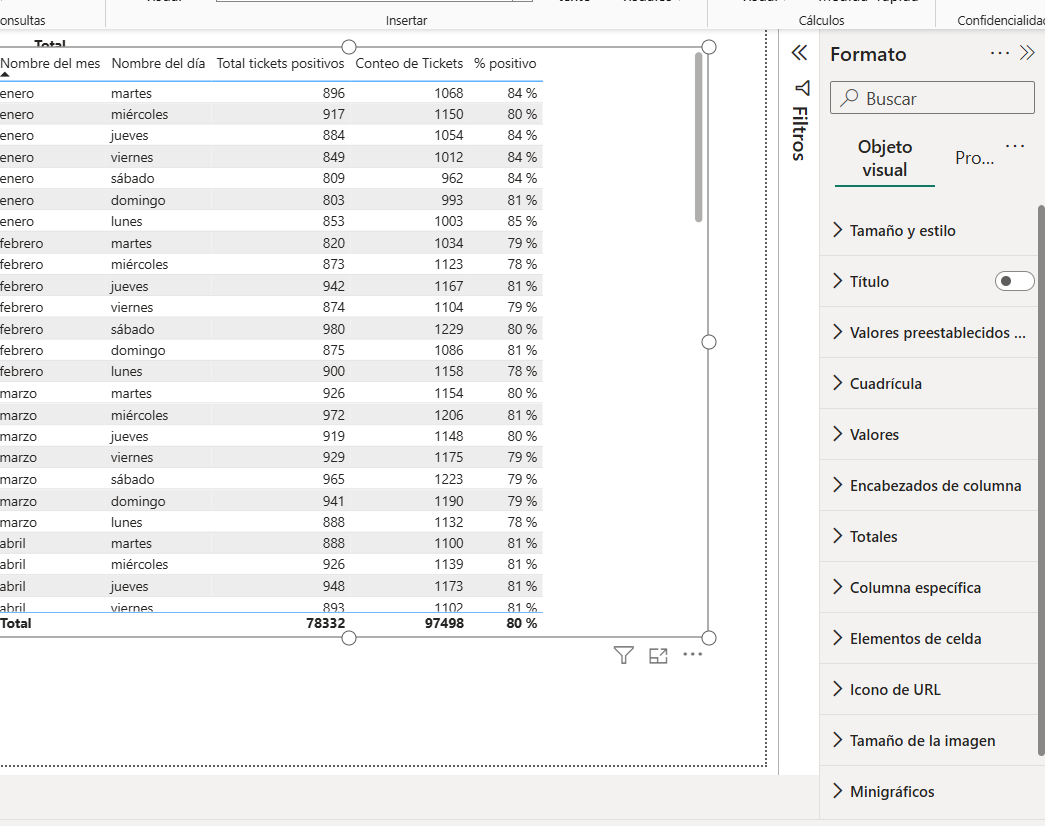This screenshot has height=826, width=1045.
Task: Open more options ellipsis below the table
Action: 693,654
